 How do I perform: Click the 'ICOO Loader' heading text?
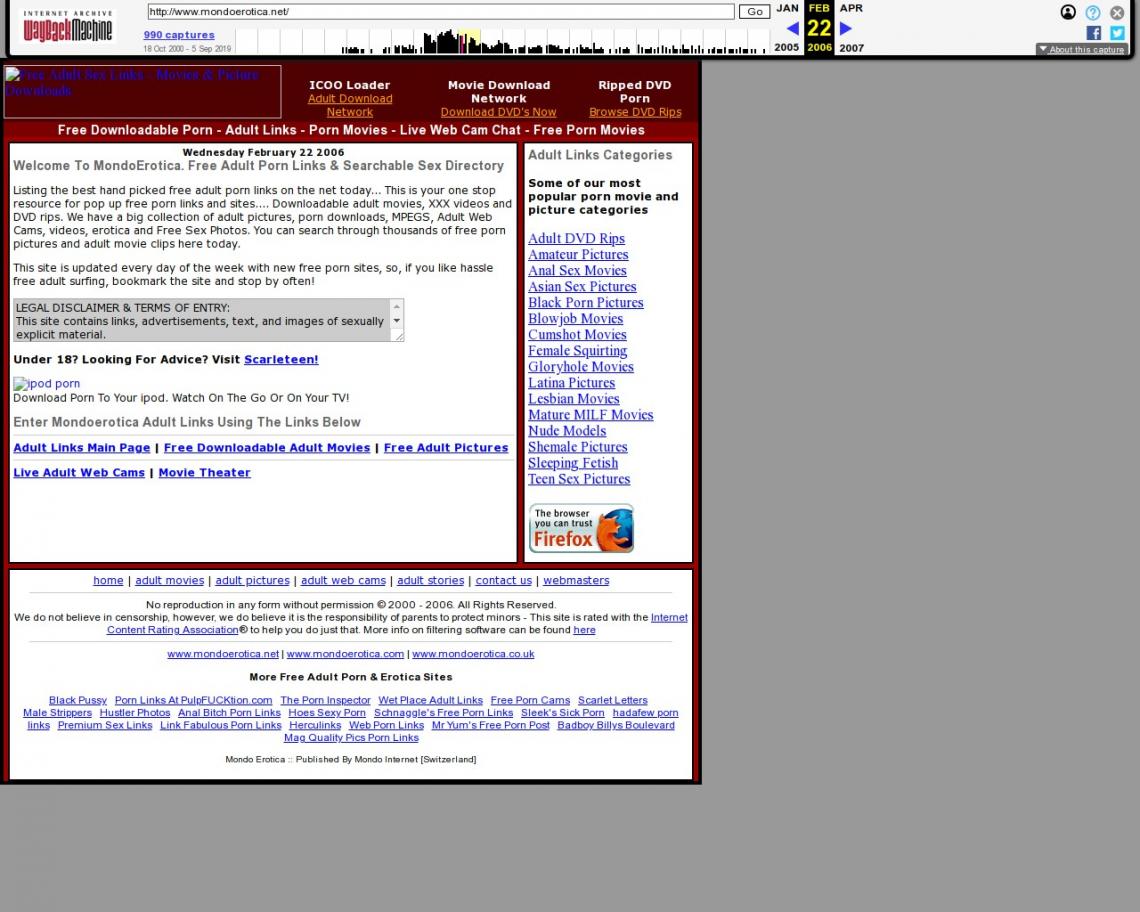tap(350, 85)
